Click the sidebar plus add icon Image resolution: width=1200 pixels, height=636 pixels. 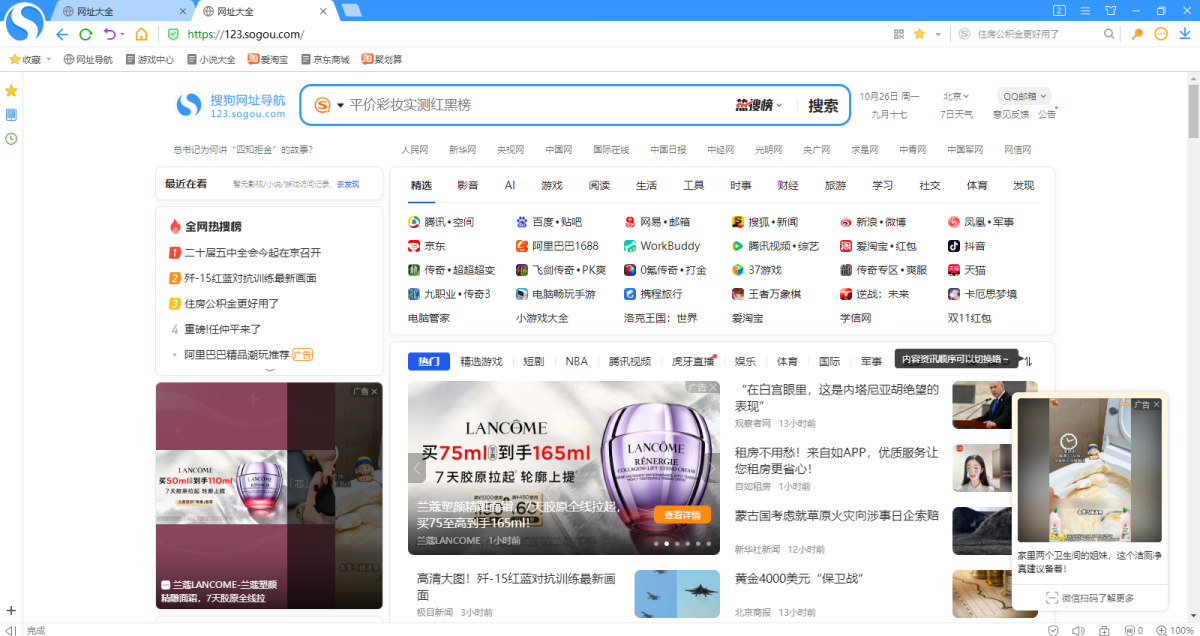pyautogui.click(x=11, y=610)
